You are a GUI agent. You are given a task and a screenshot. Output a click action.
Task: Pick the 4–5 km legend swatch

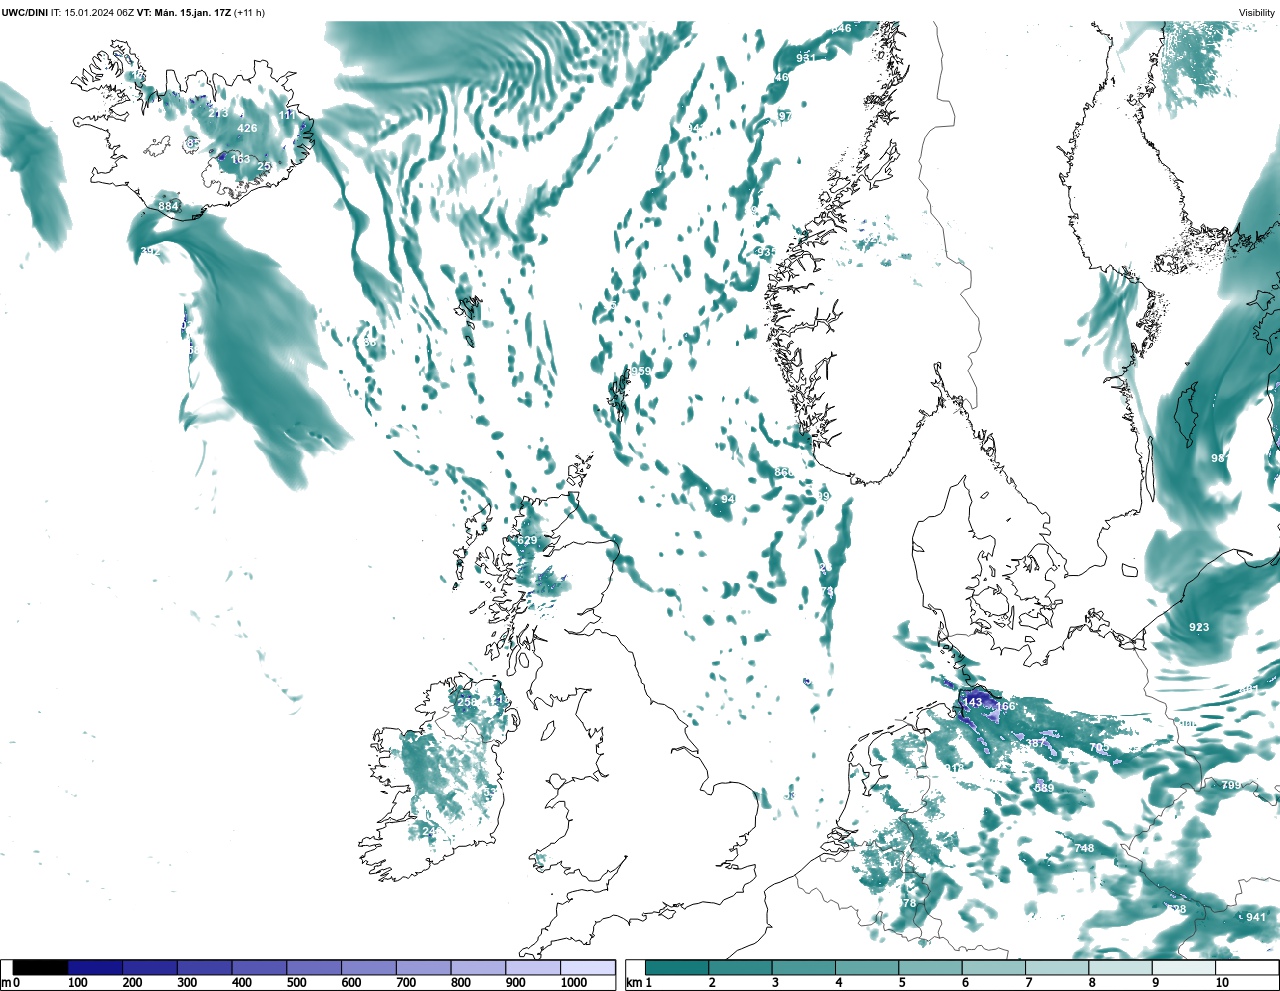(x=867, y=968)
